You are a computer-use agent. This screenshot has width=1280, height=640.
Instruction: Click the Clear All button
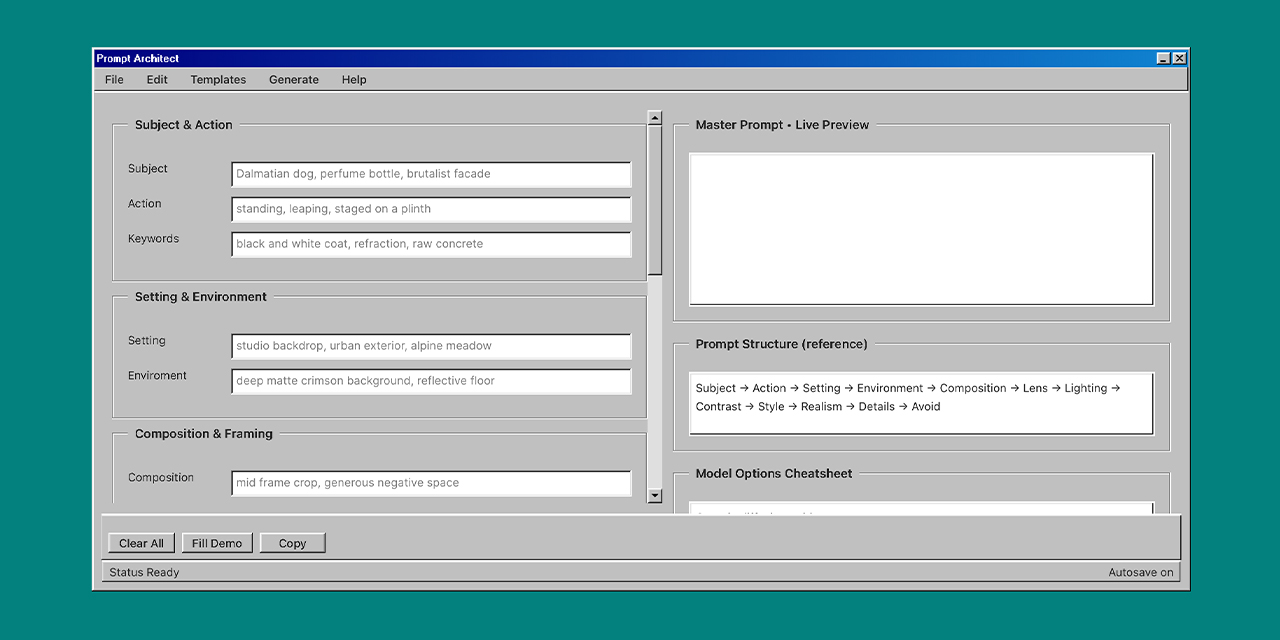(141, 543)
